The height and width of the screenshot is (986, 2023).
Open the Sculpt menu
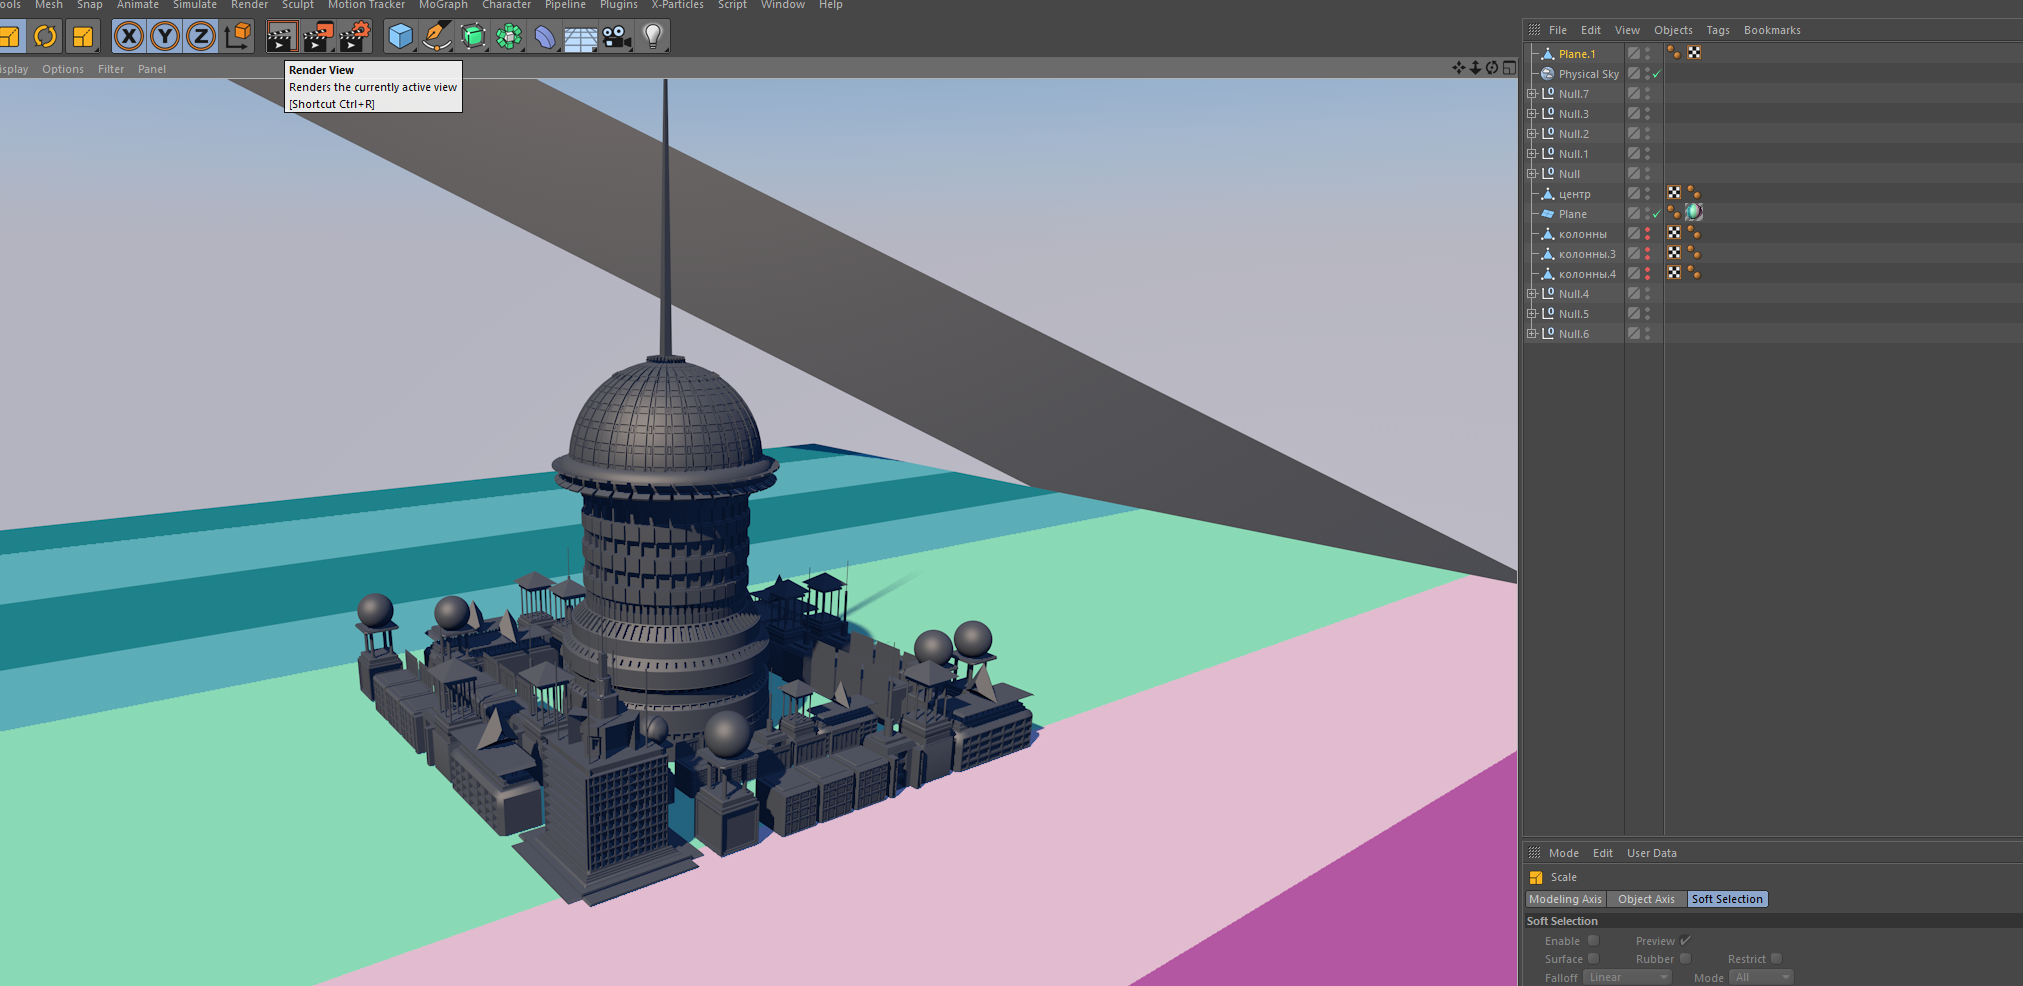pyautogui.click(x=298, y=5)
